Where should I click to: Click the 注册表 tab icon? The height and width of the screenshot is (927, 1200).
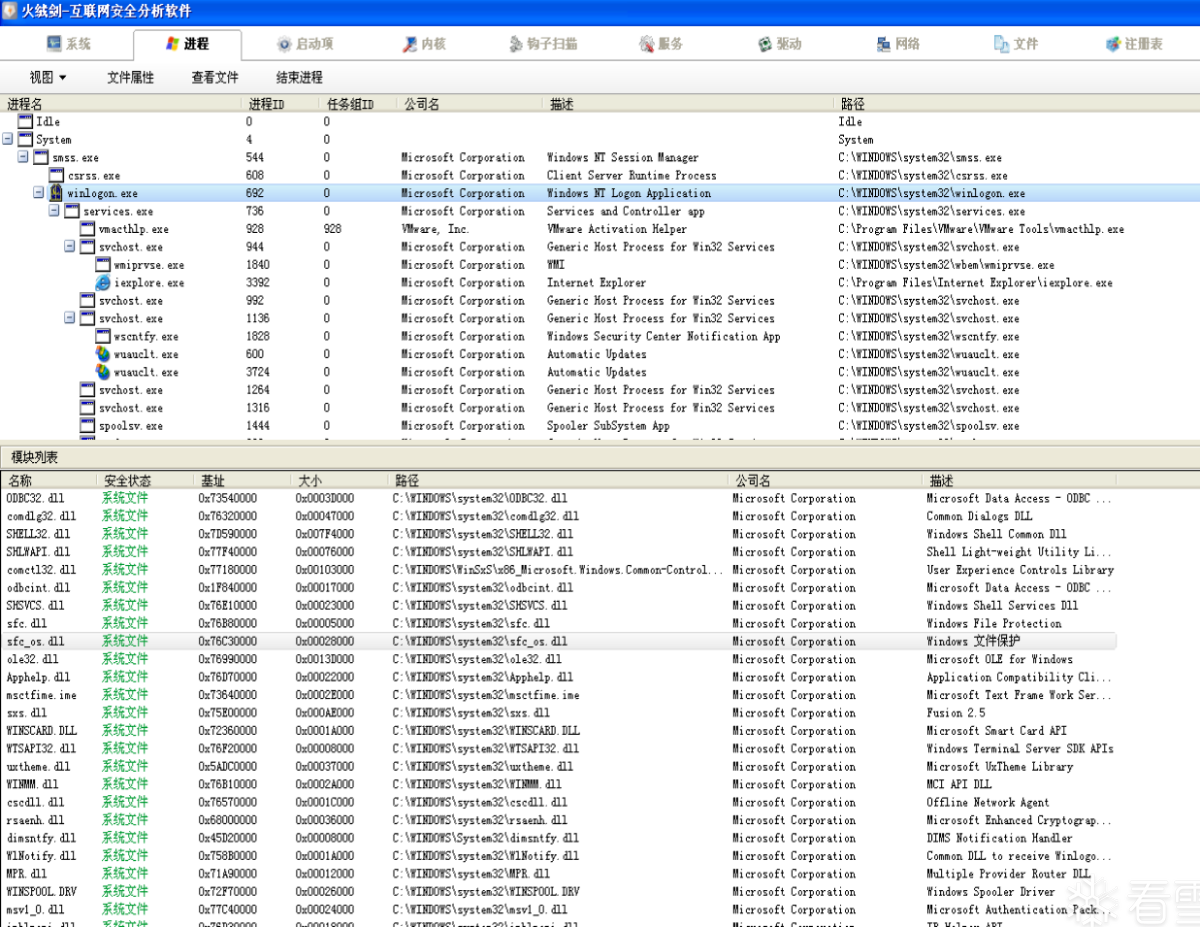tap(1114, 44)
